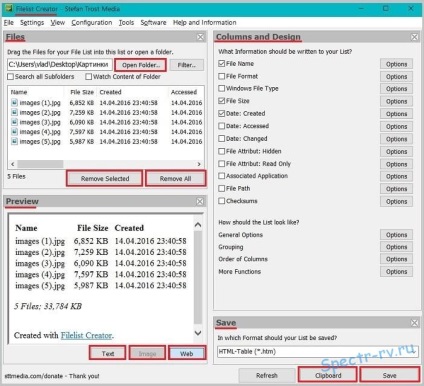The width and height of the screenshot is (424, 386).
Task: Click the Filter button
Action: [187, 65]
